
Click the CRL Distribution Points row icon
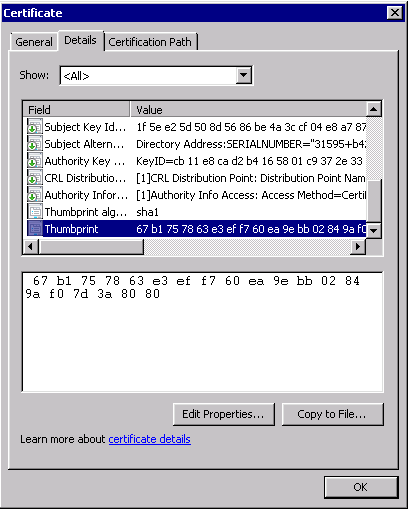[35, 178]
